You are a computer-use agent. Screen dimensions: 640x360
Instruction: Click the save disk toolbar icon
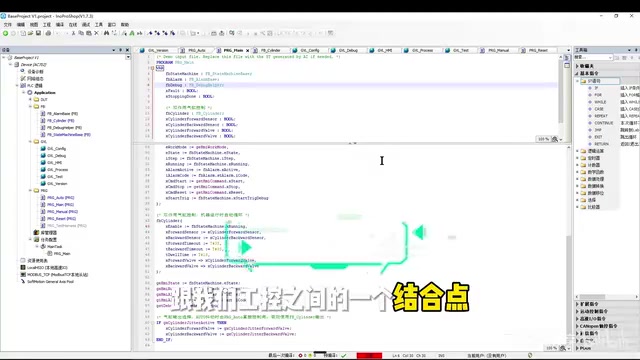[38, 33]
